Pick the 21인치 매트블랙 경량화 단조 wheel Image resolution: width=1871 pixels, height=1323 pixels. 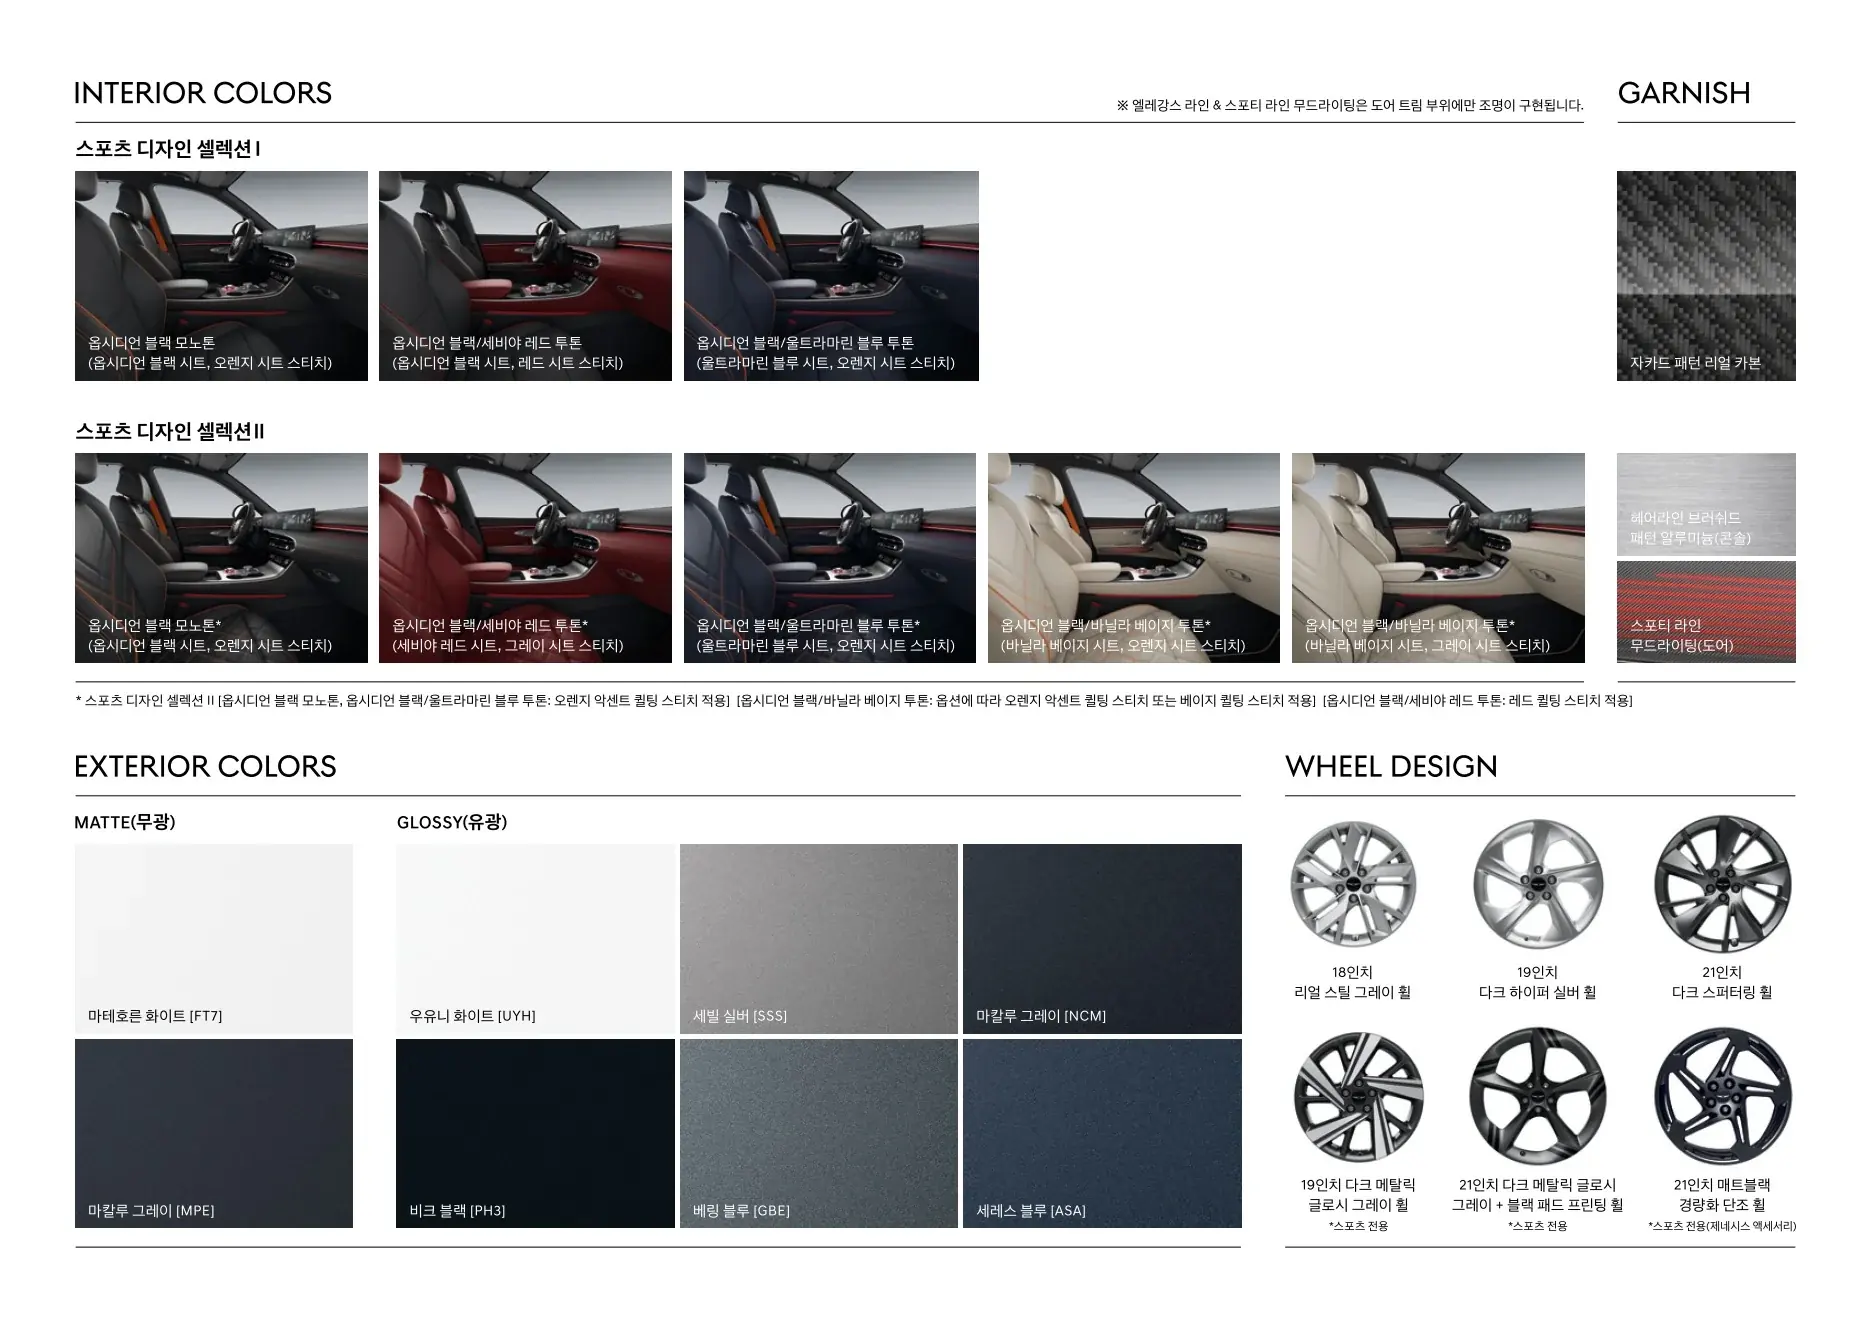coord(1722,1097)
